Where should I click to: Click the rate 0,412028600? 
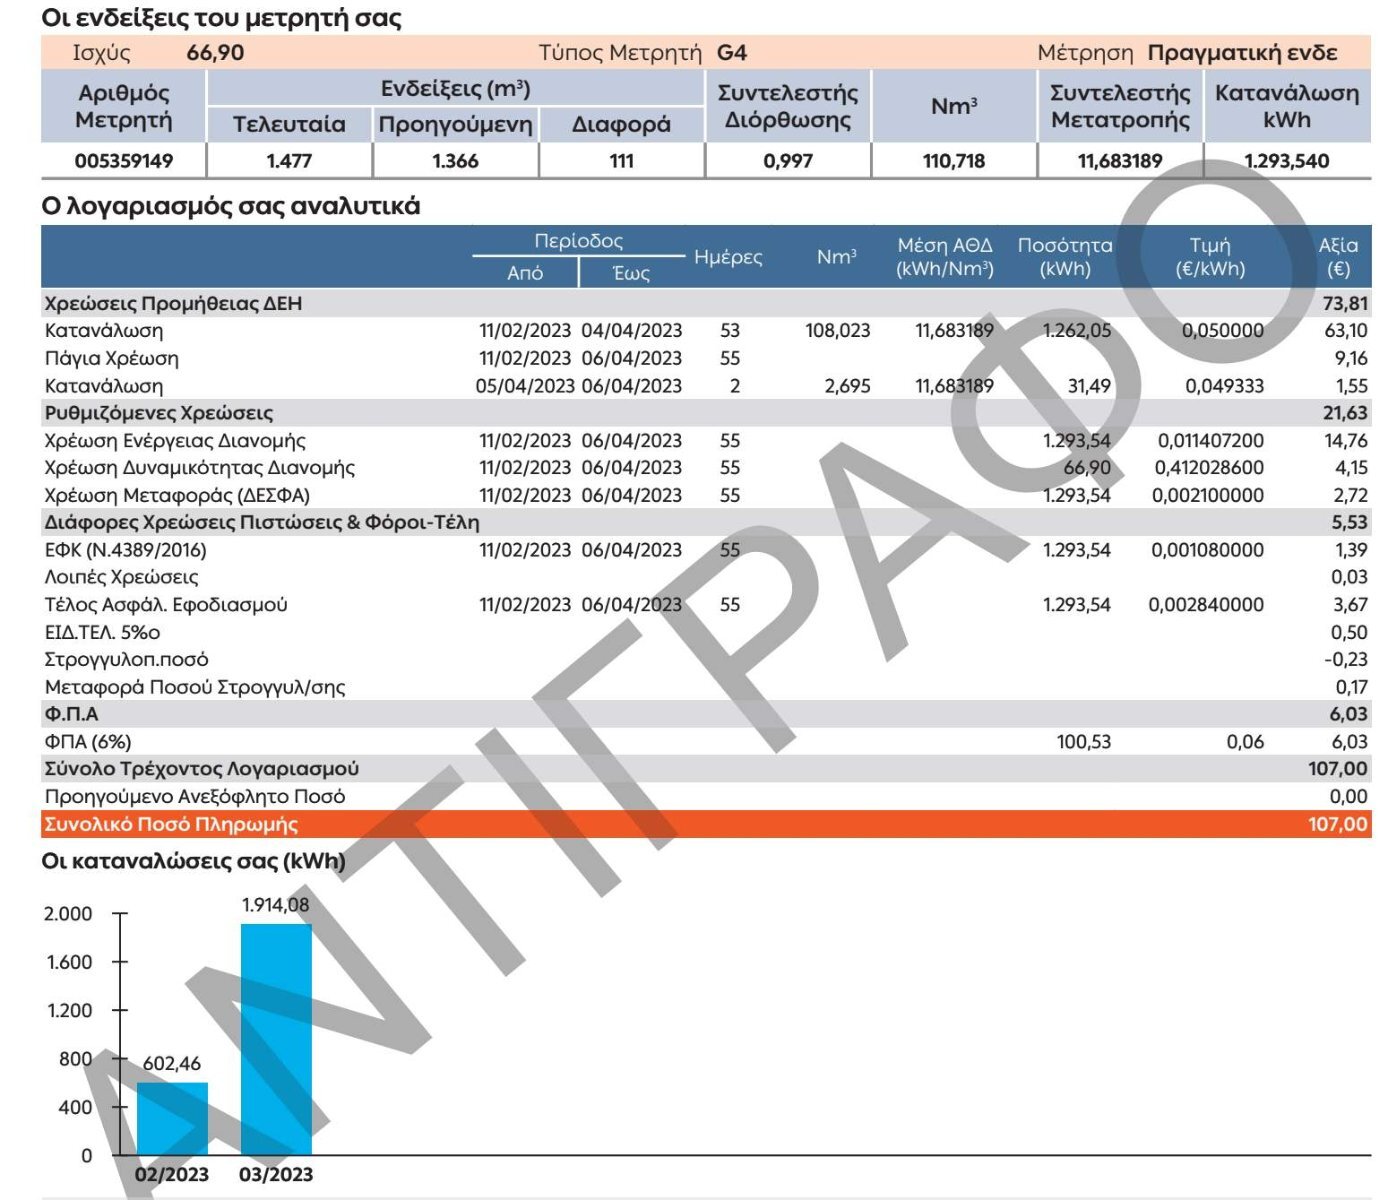coord(1209,468)
